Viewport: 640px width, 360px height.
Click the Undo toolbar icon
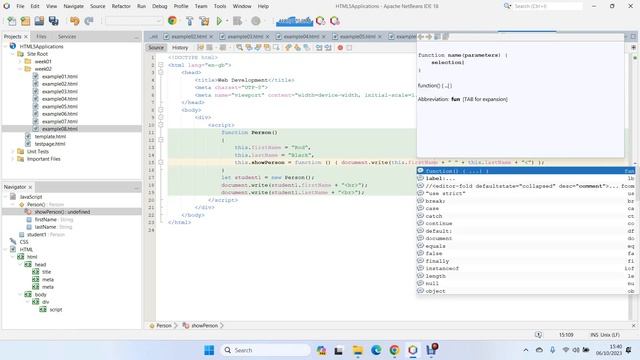(x=74, y=21)
